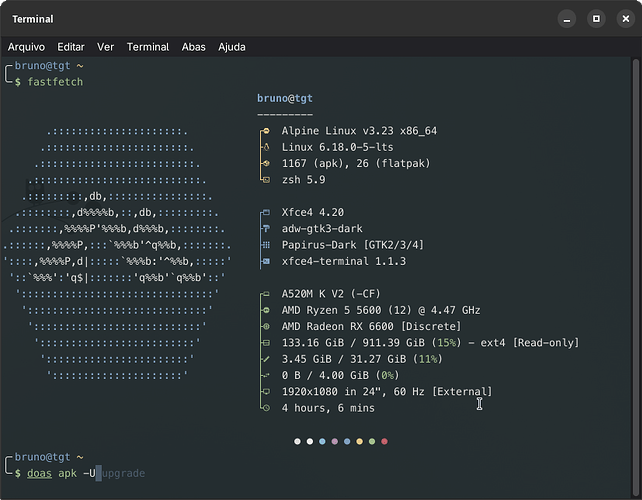
Task: Click the display icon next to 1920x1080
Action: click(265, 392)
